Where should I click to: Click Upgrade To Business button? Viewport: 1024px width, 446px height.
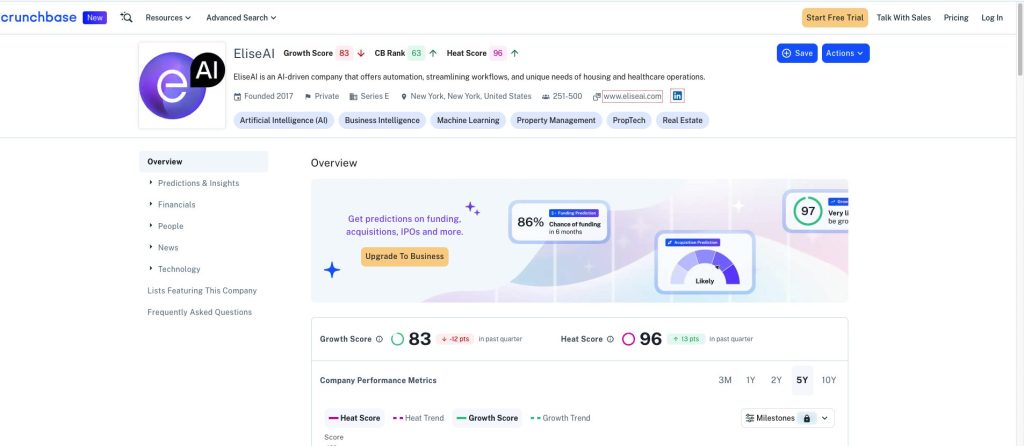point(404,257)
